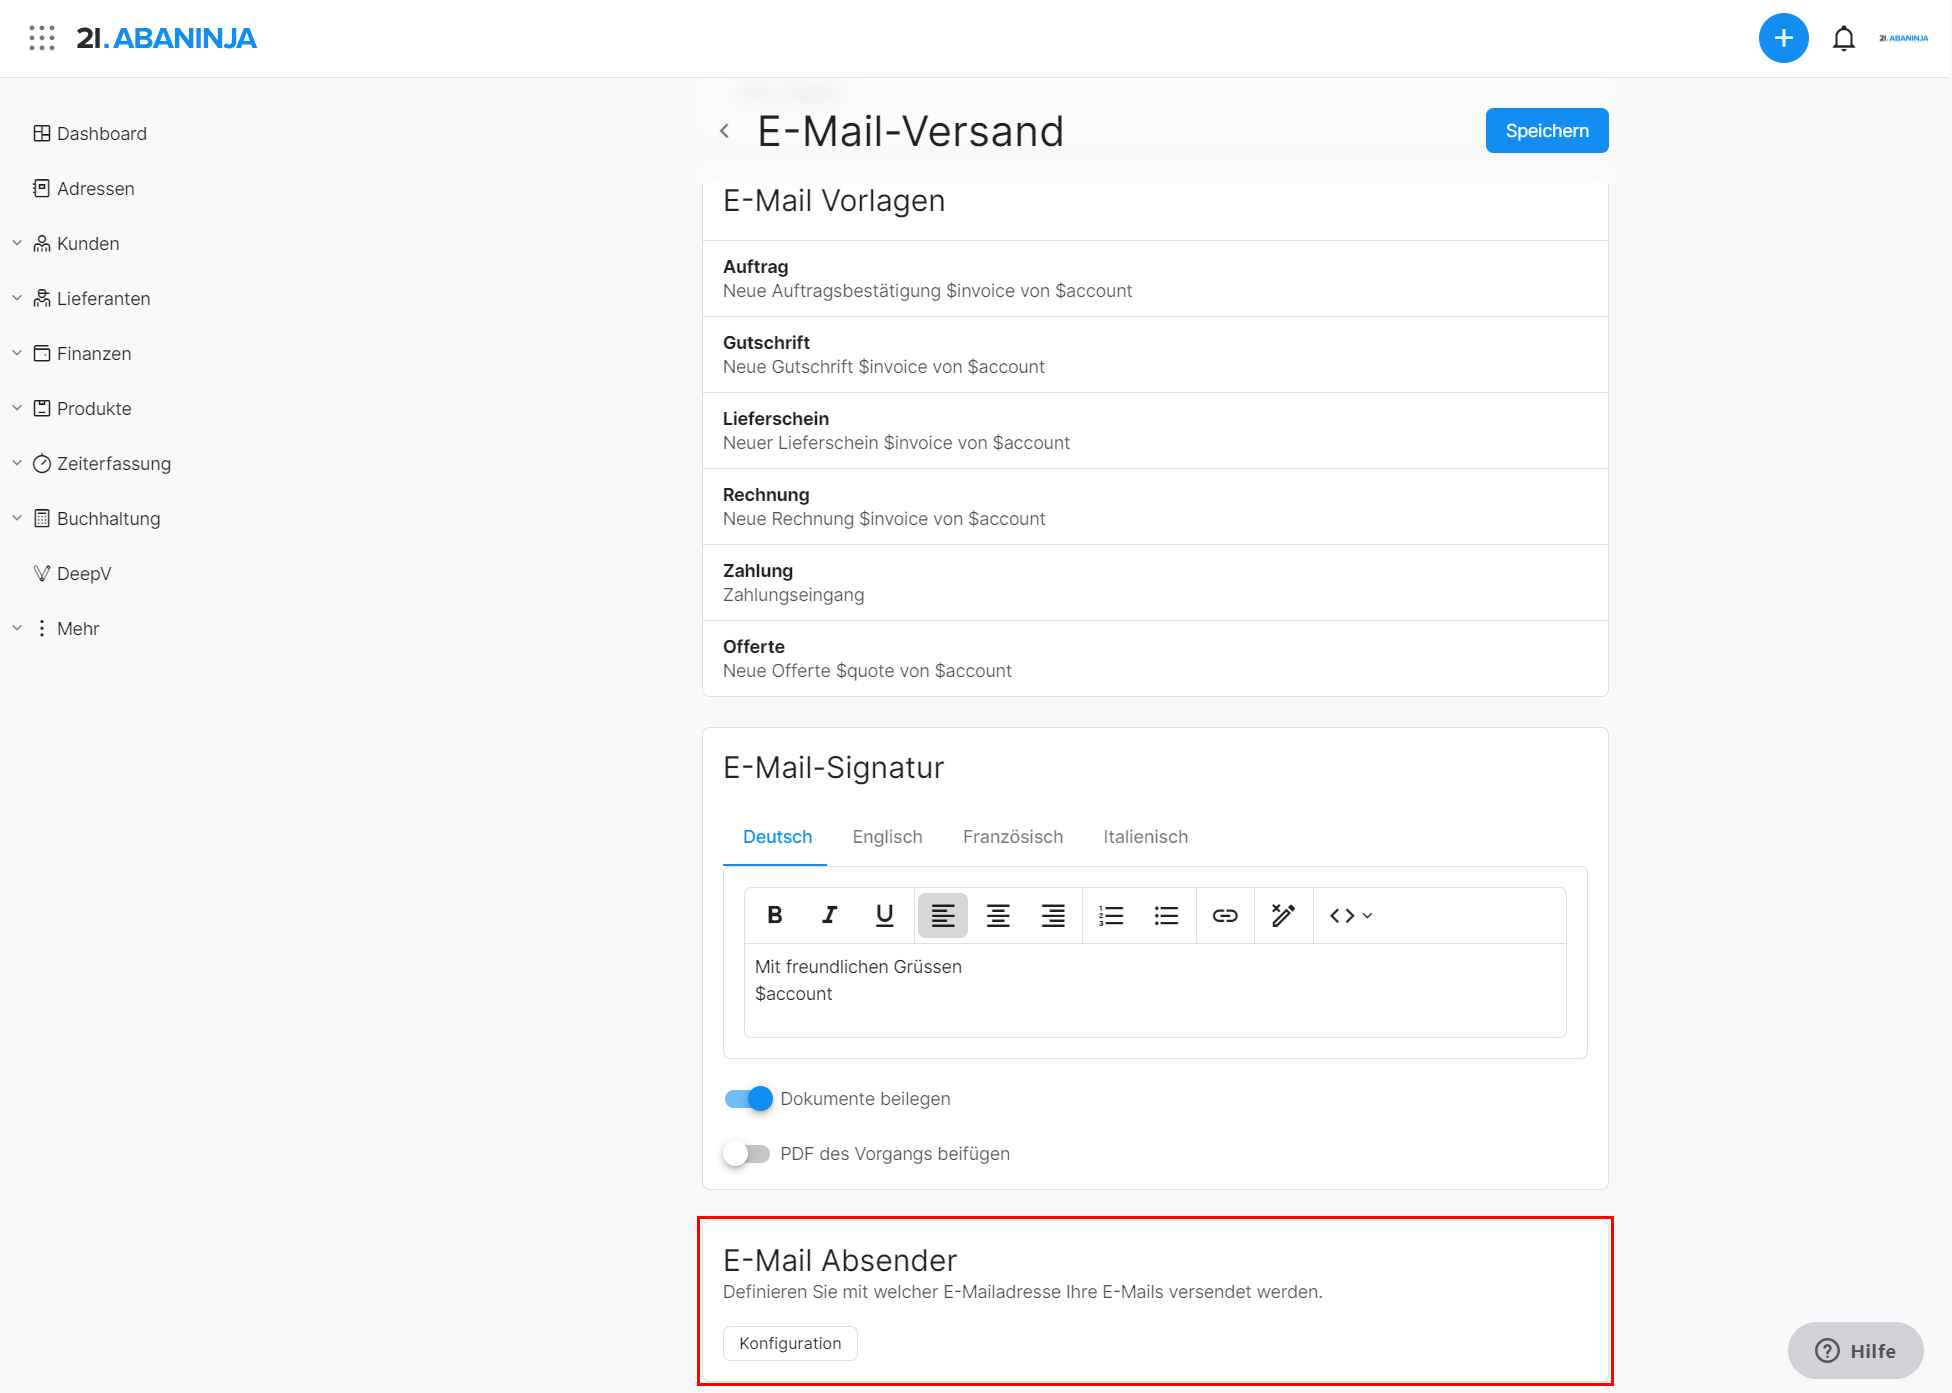This screenshot has width=1952, height=1393.
Task: Insert a hyperlink in signature
Action: (1225, 915)
